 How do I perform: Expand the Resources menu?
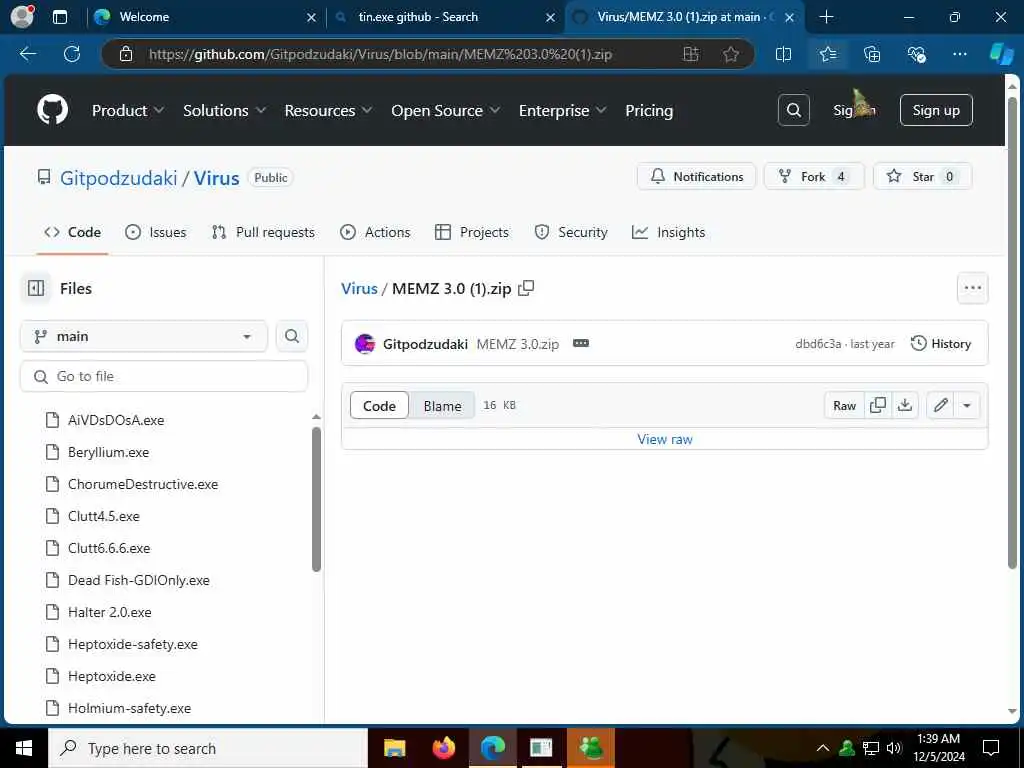[x=328, y=110]
